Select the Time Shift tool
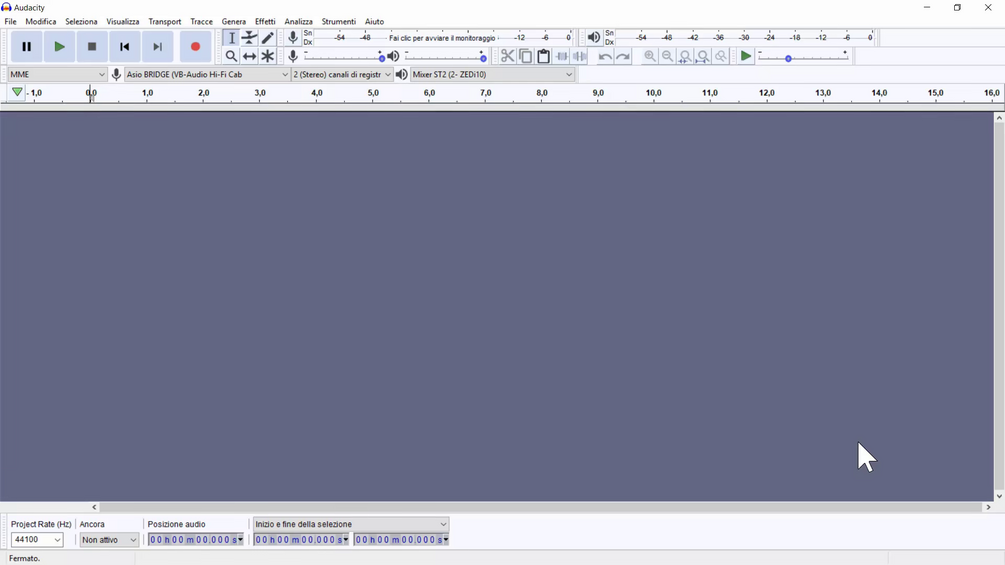 (249, 56)
